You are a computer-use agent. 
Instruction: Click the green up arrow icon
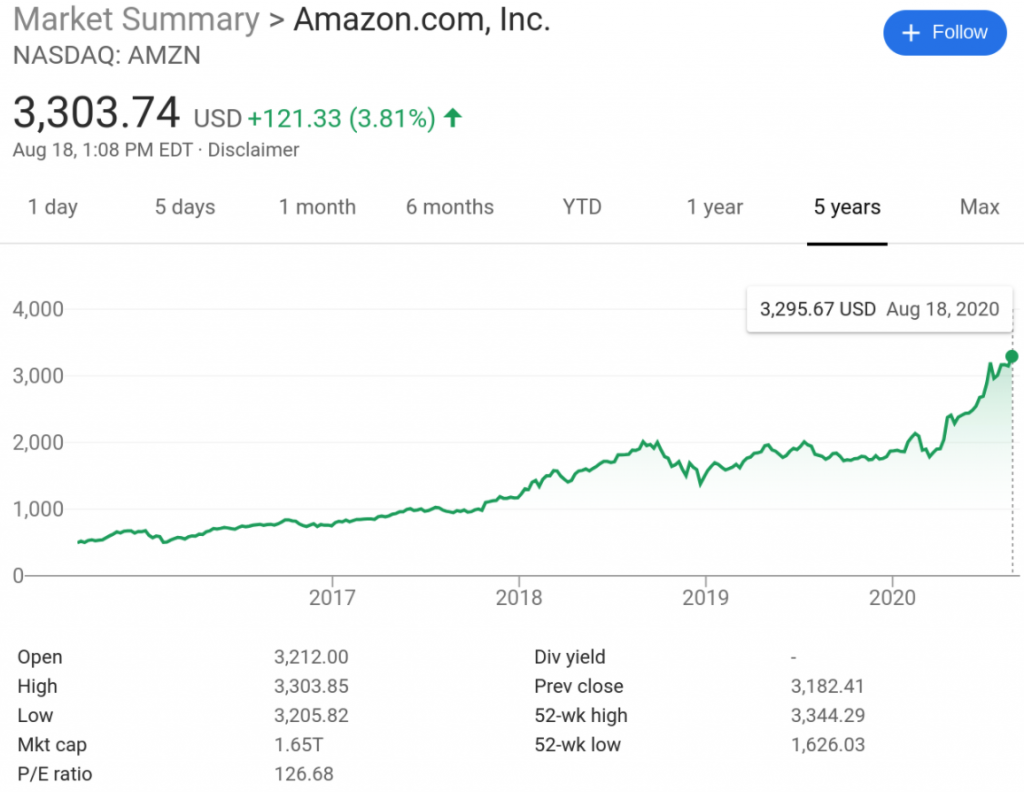453,119
